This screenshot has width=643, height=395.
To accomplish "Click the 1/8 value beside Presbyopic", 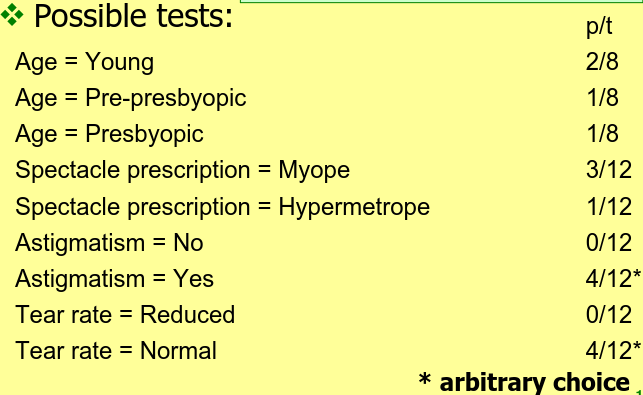I will pos(602,134).
